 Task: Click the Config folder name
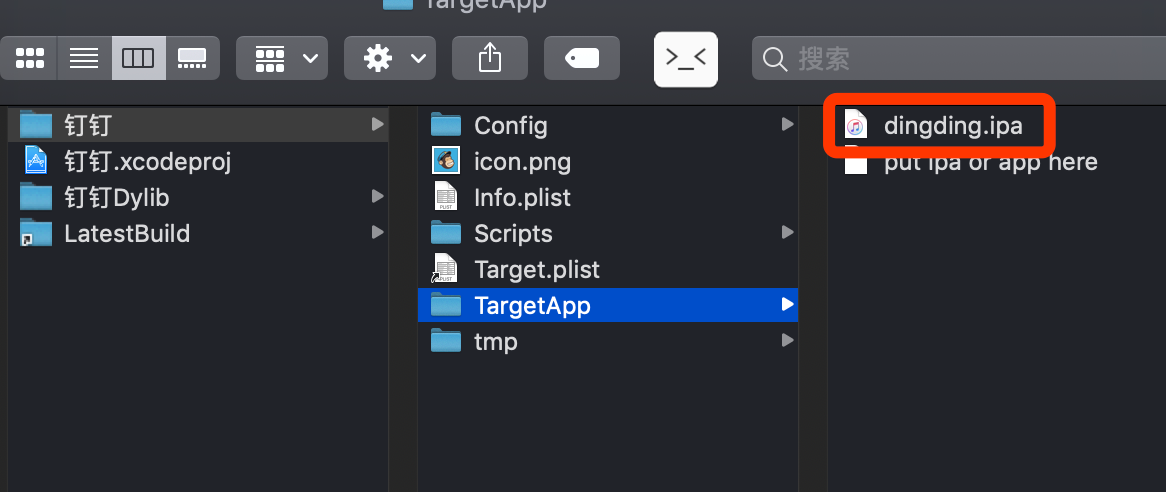coord(511,126)
